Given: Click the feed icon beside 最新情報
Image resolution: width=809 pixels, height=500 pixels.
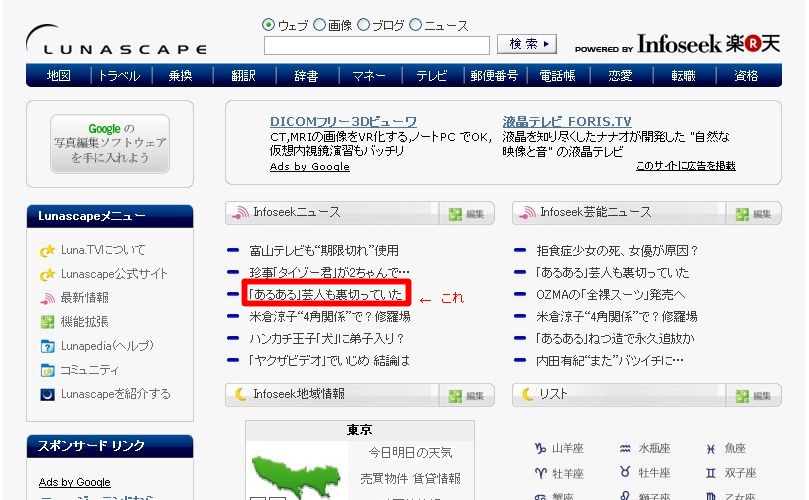Looking at the screenshot, I should (47, 298).
